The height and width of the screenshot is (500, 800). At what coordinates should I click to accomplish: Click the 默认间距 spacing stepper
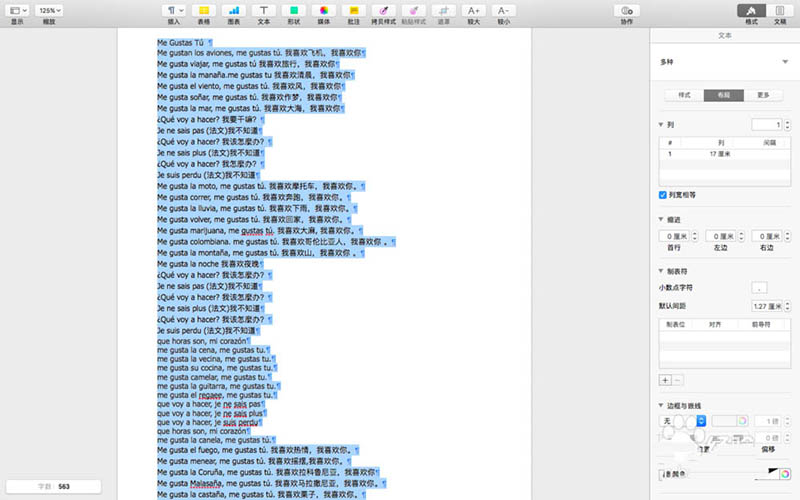click(x=787, y=306)
